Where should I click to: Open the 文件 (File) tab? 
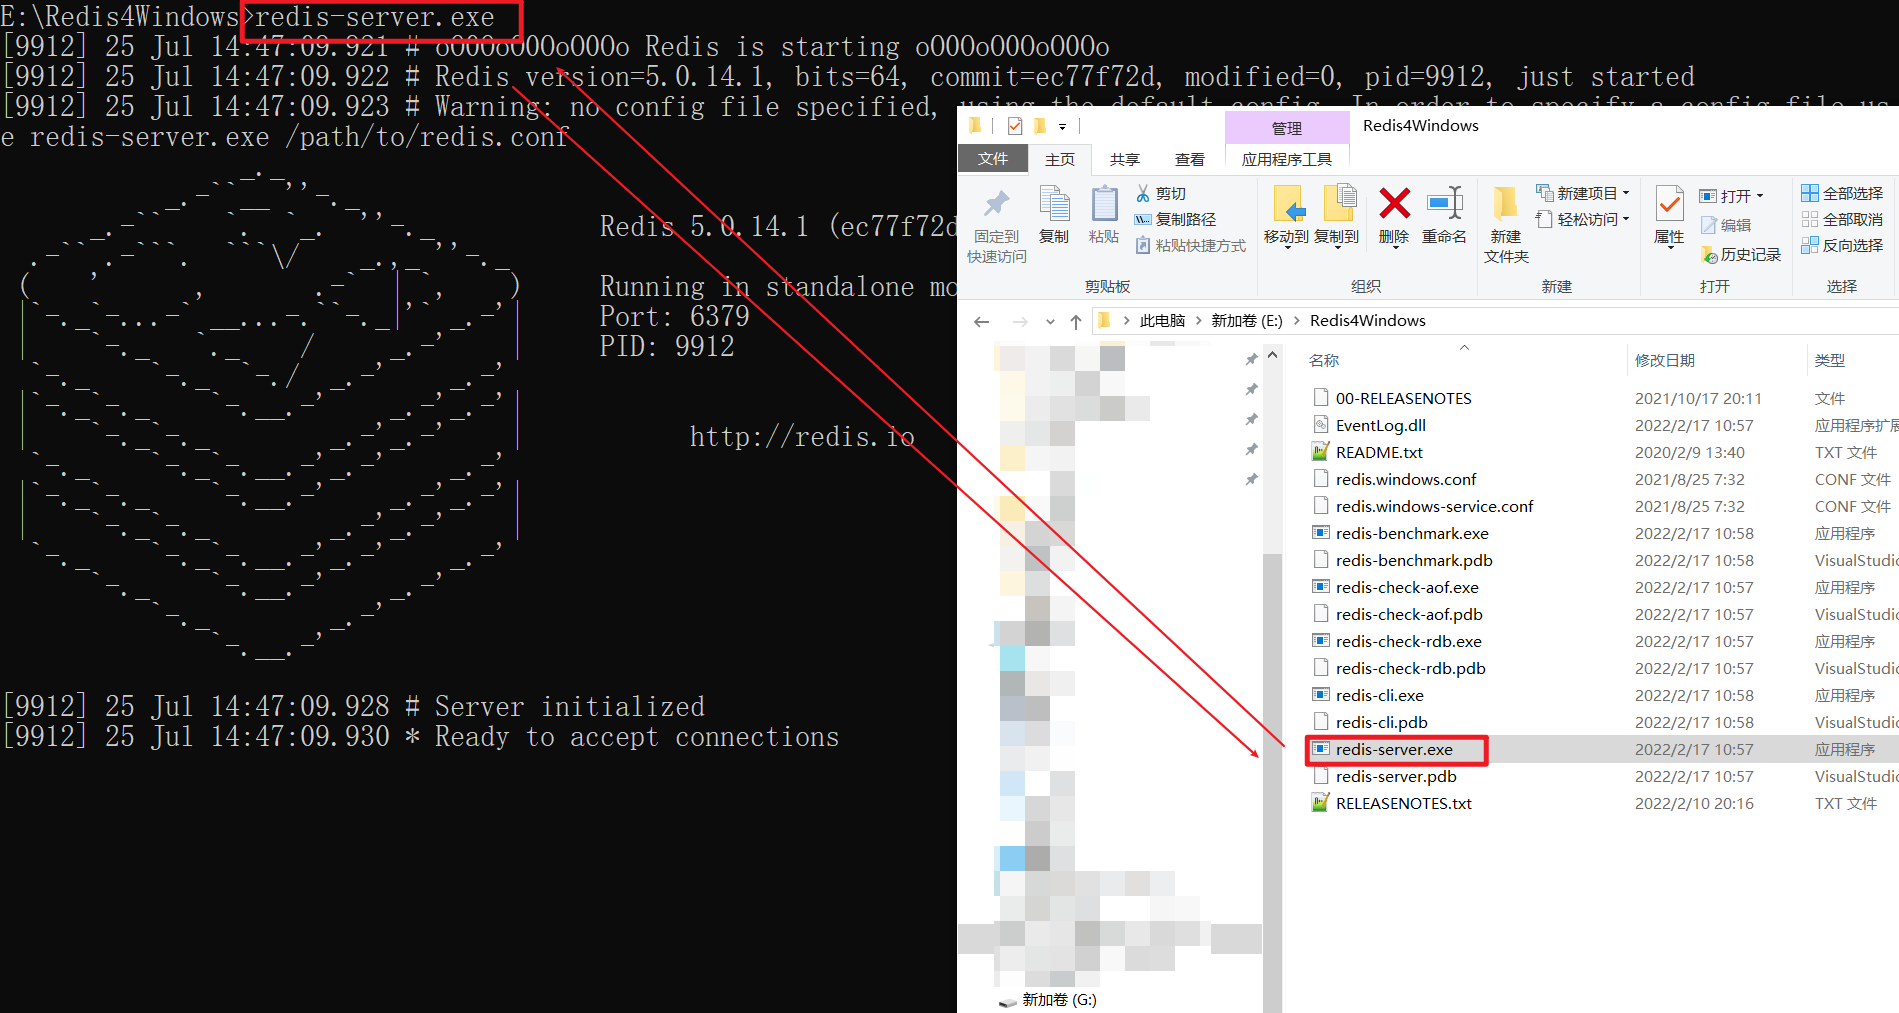tap(993, 159)
